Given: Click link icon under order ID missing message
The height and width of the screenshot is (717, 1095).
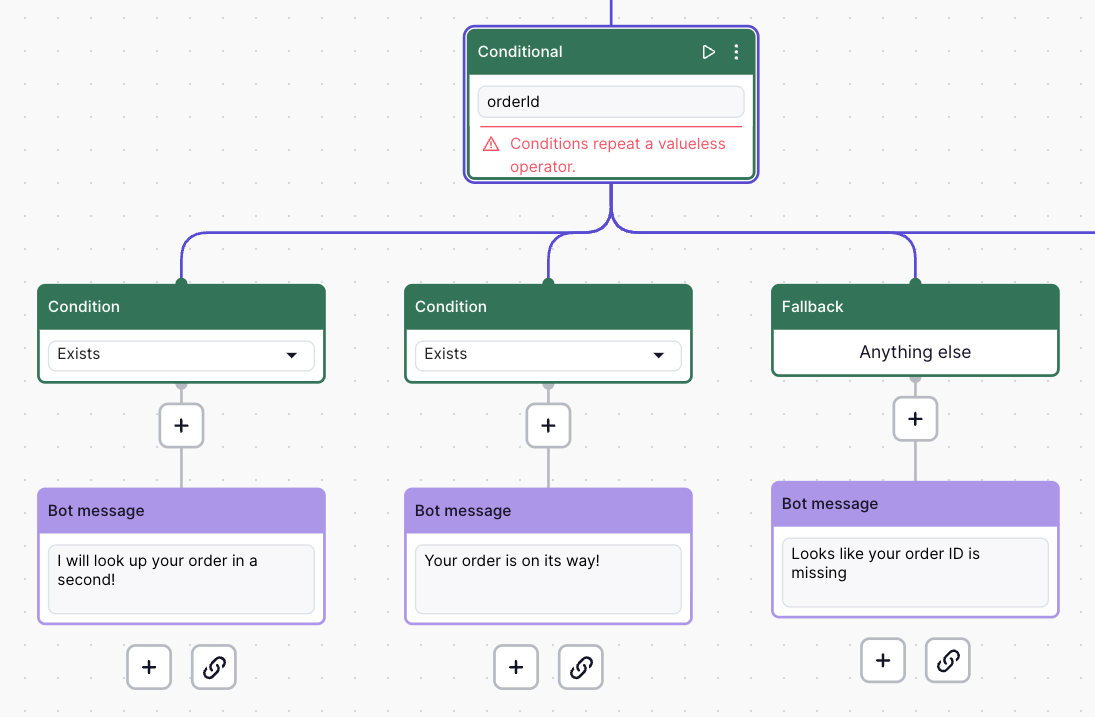Looking at the screenshot, I should coord(948,660).
